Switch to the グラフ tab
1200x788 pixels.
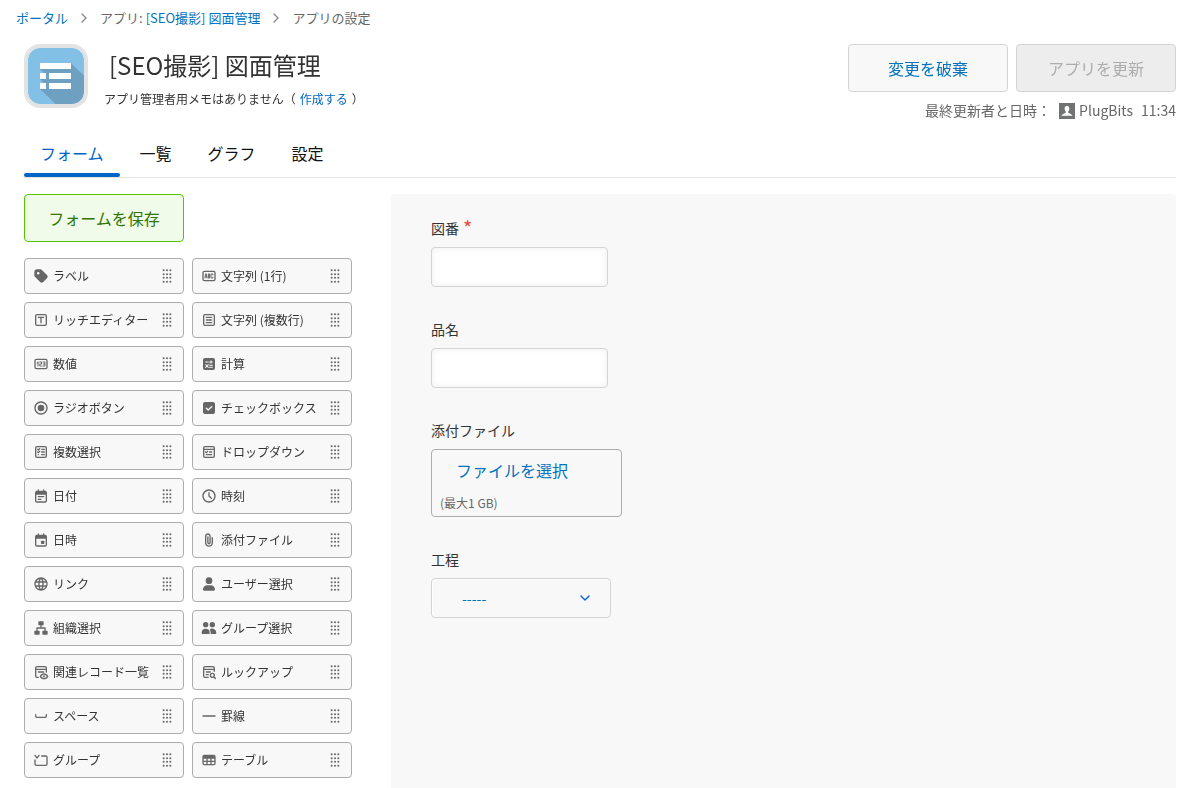231,154
